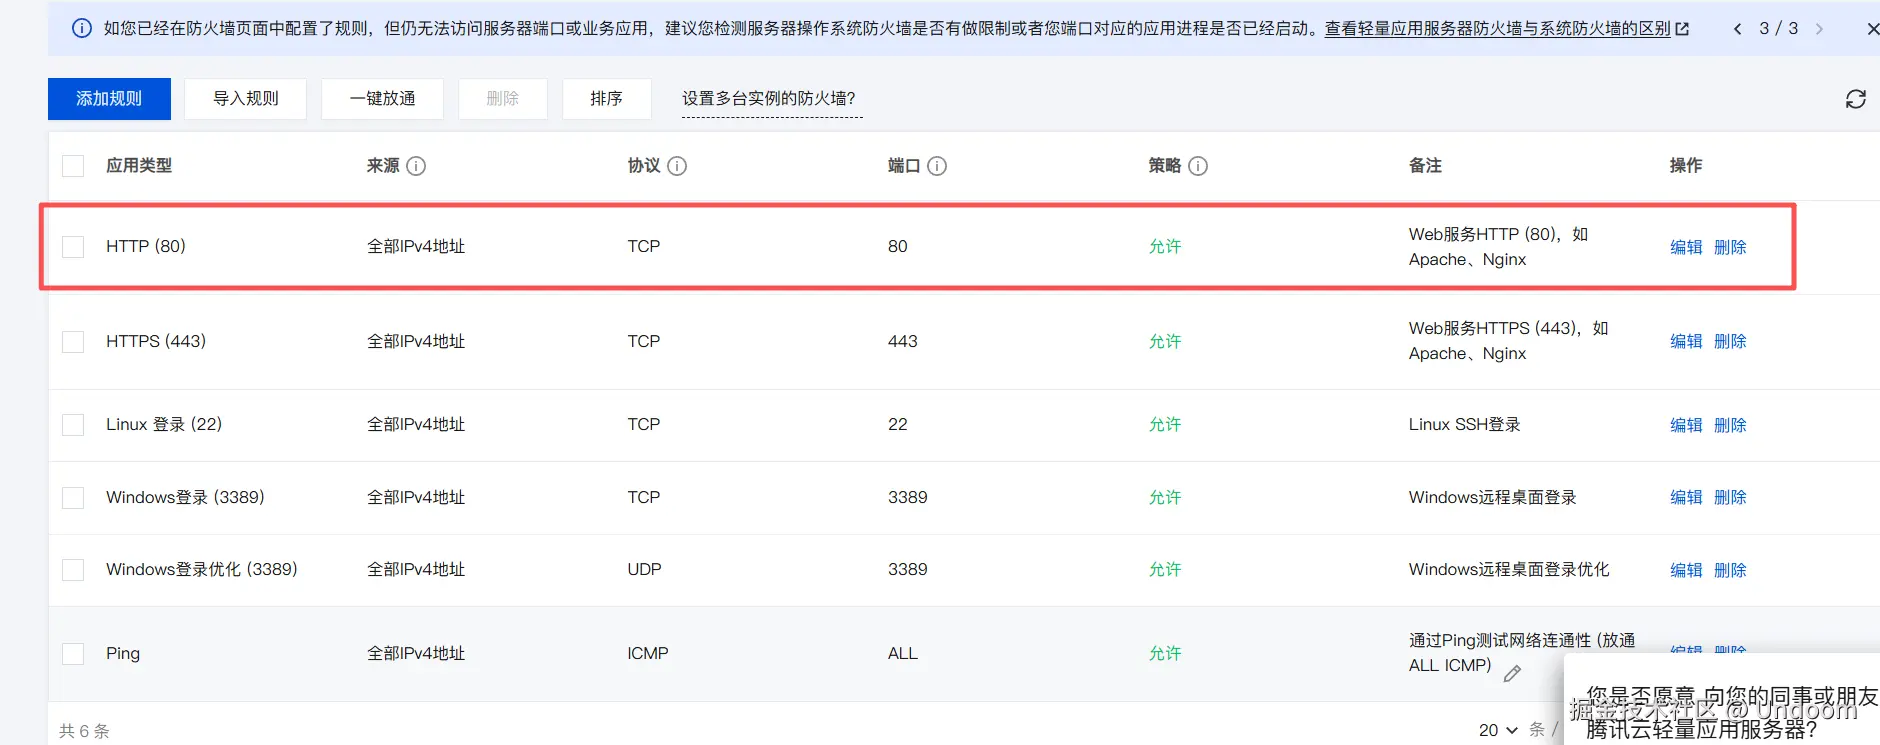Click the info icon next to 策略 header

click(x=1198, y=166)
